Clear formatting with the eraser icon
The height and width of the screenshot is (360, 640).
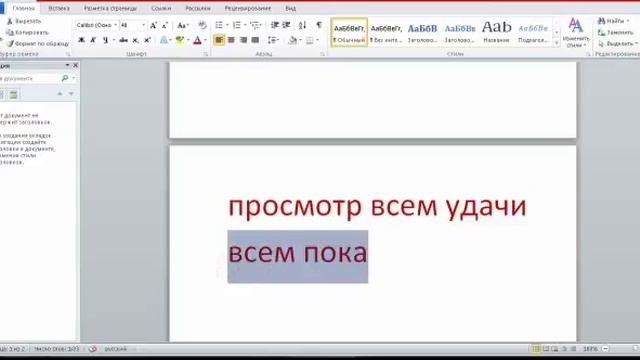[202, 25]
